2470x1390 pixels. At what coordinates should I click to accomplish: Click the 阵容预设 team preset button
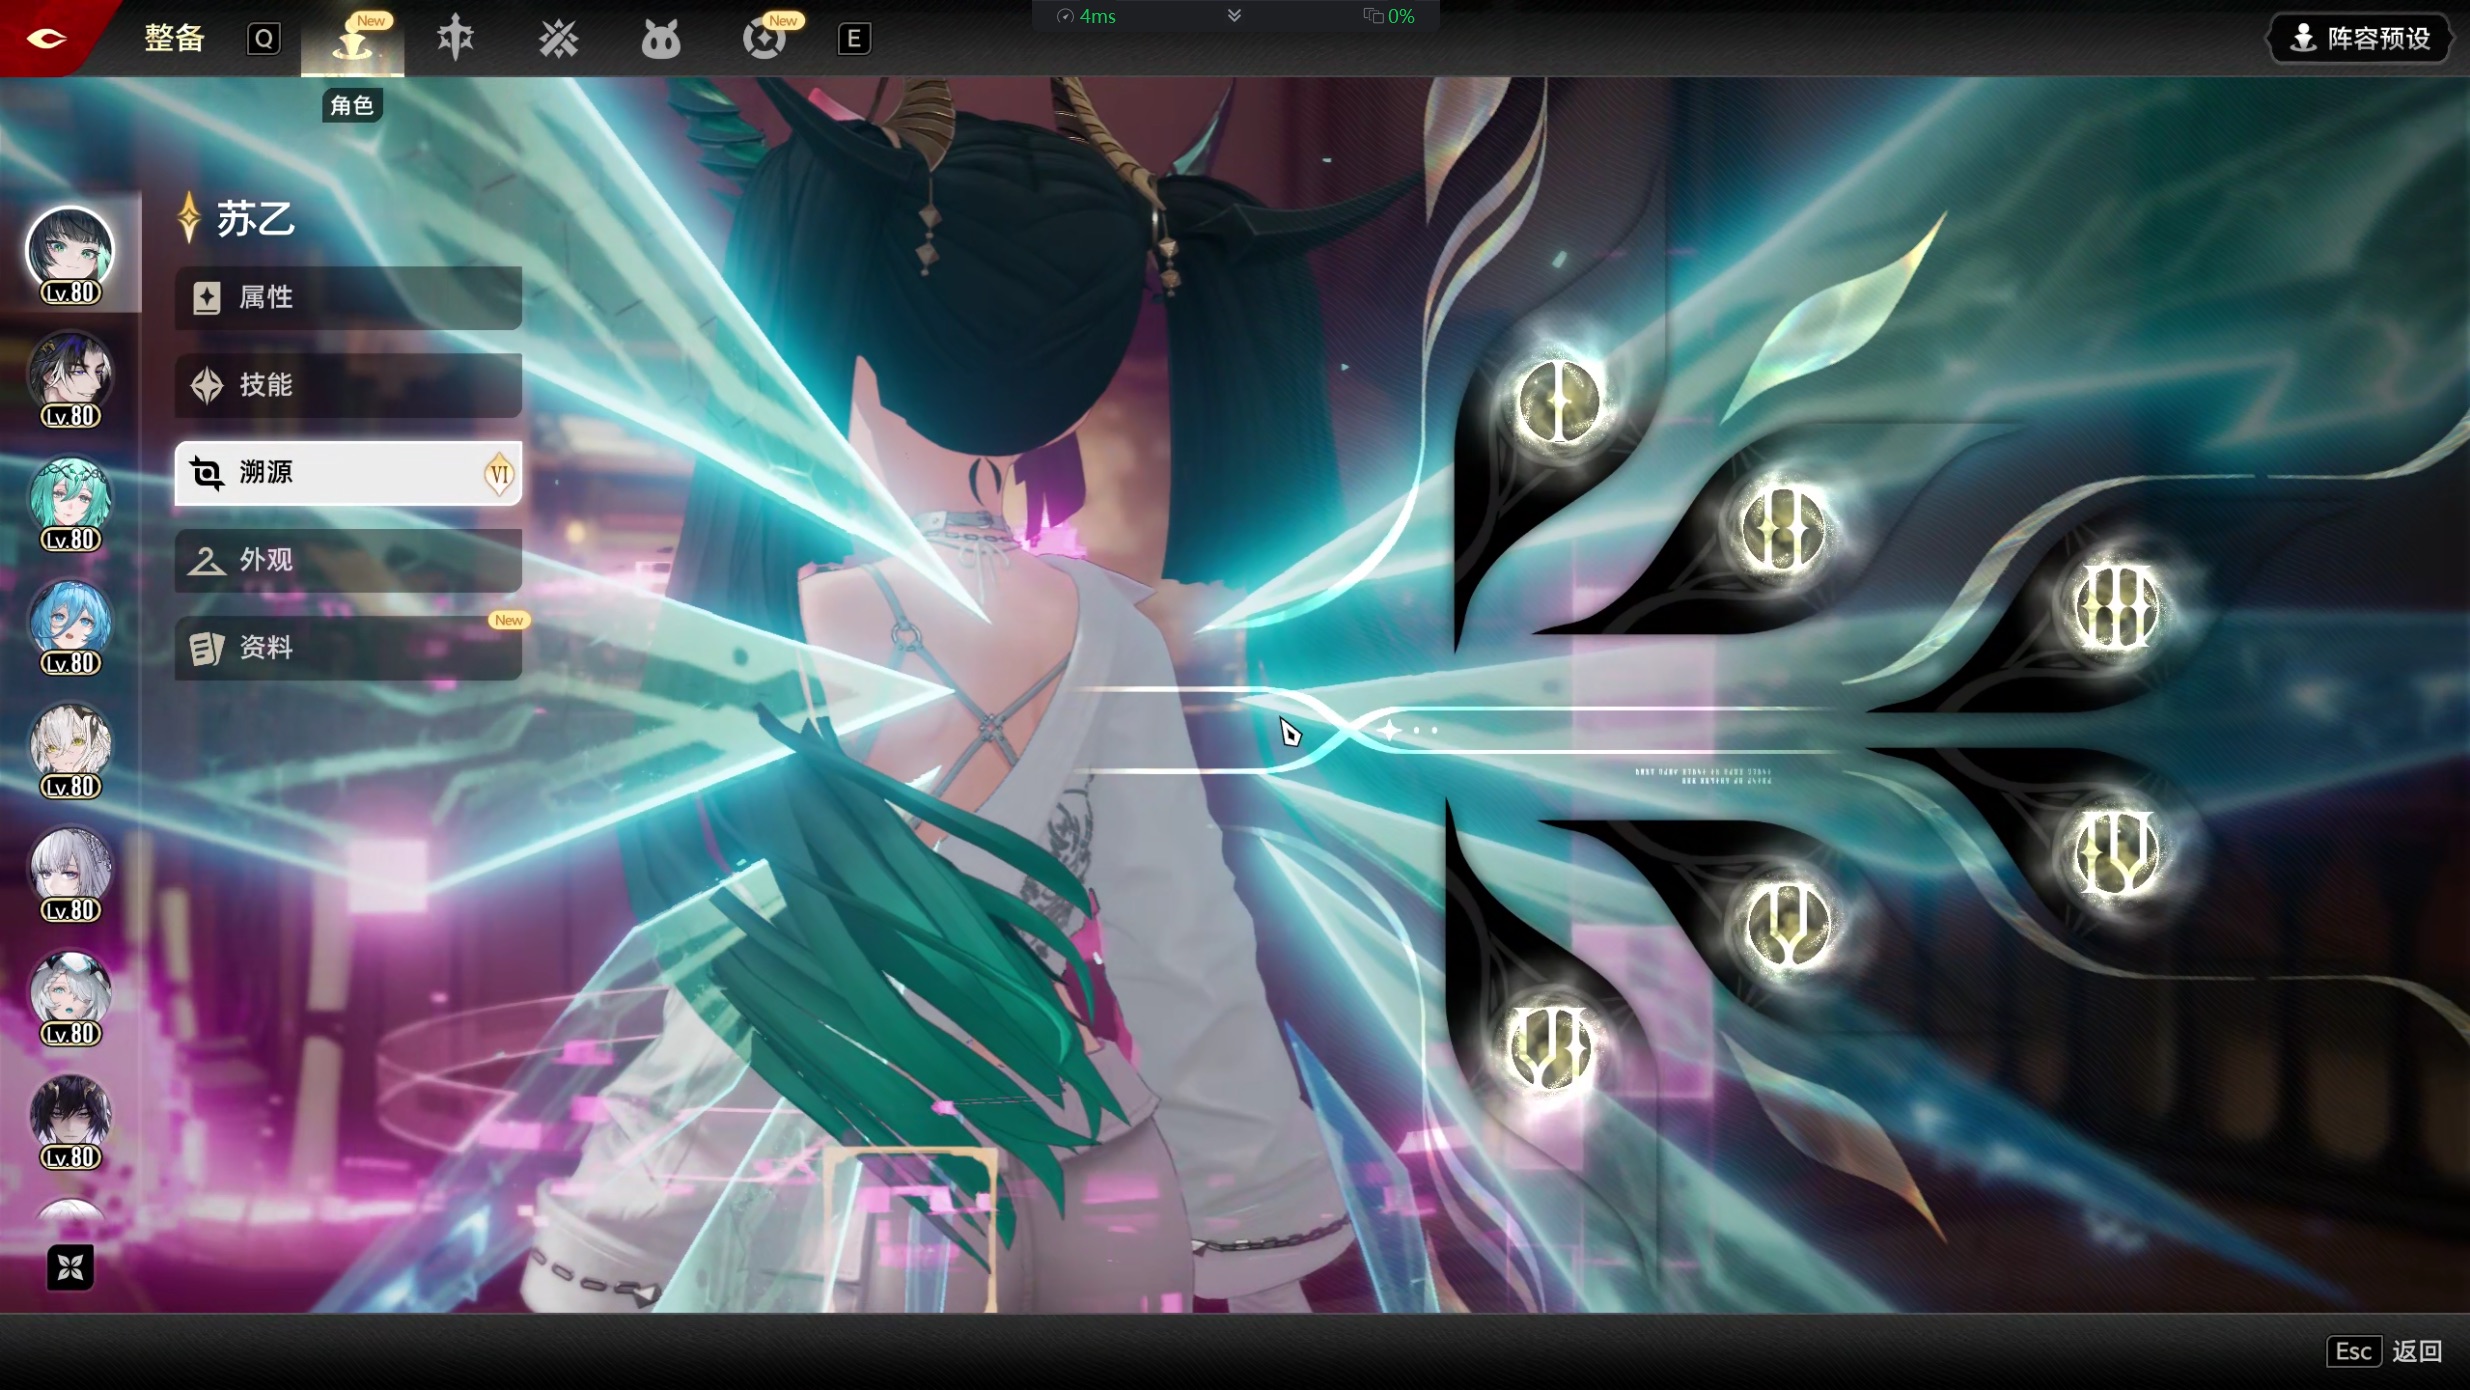click(2360, 39)
